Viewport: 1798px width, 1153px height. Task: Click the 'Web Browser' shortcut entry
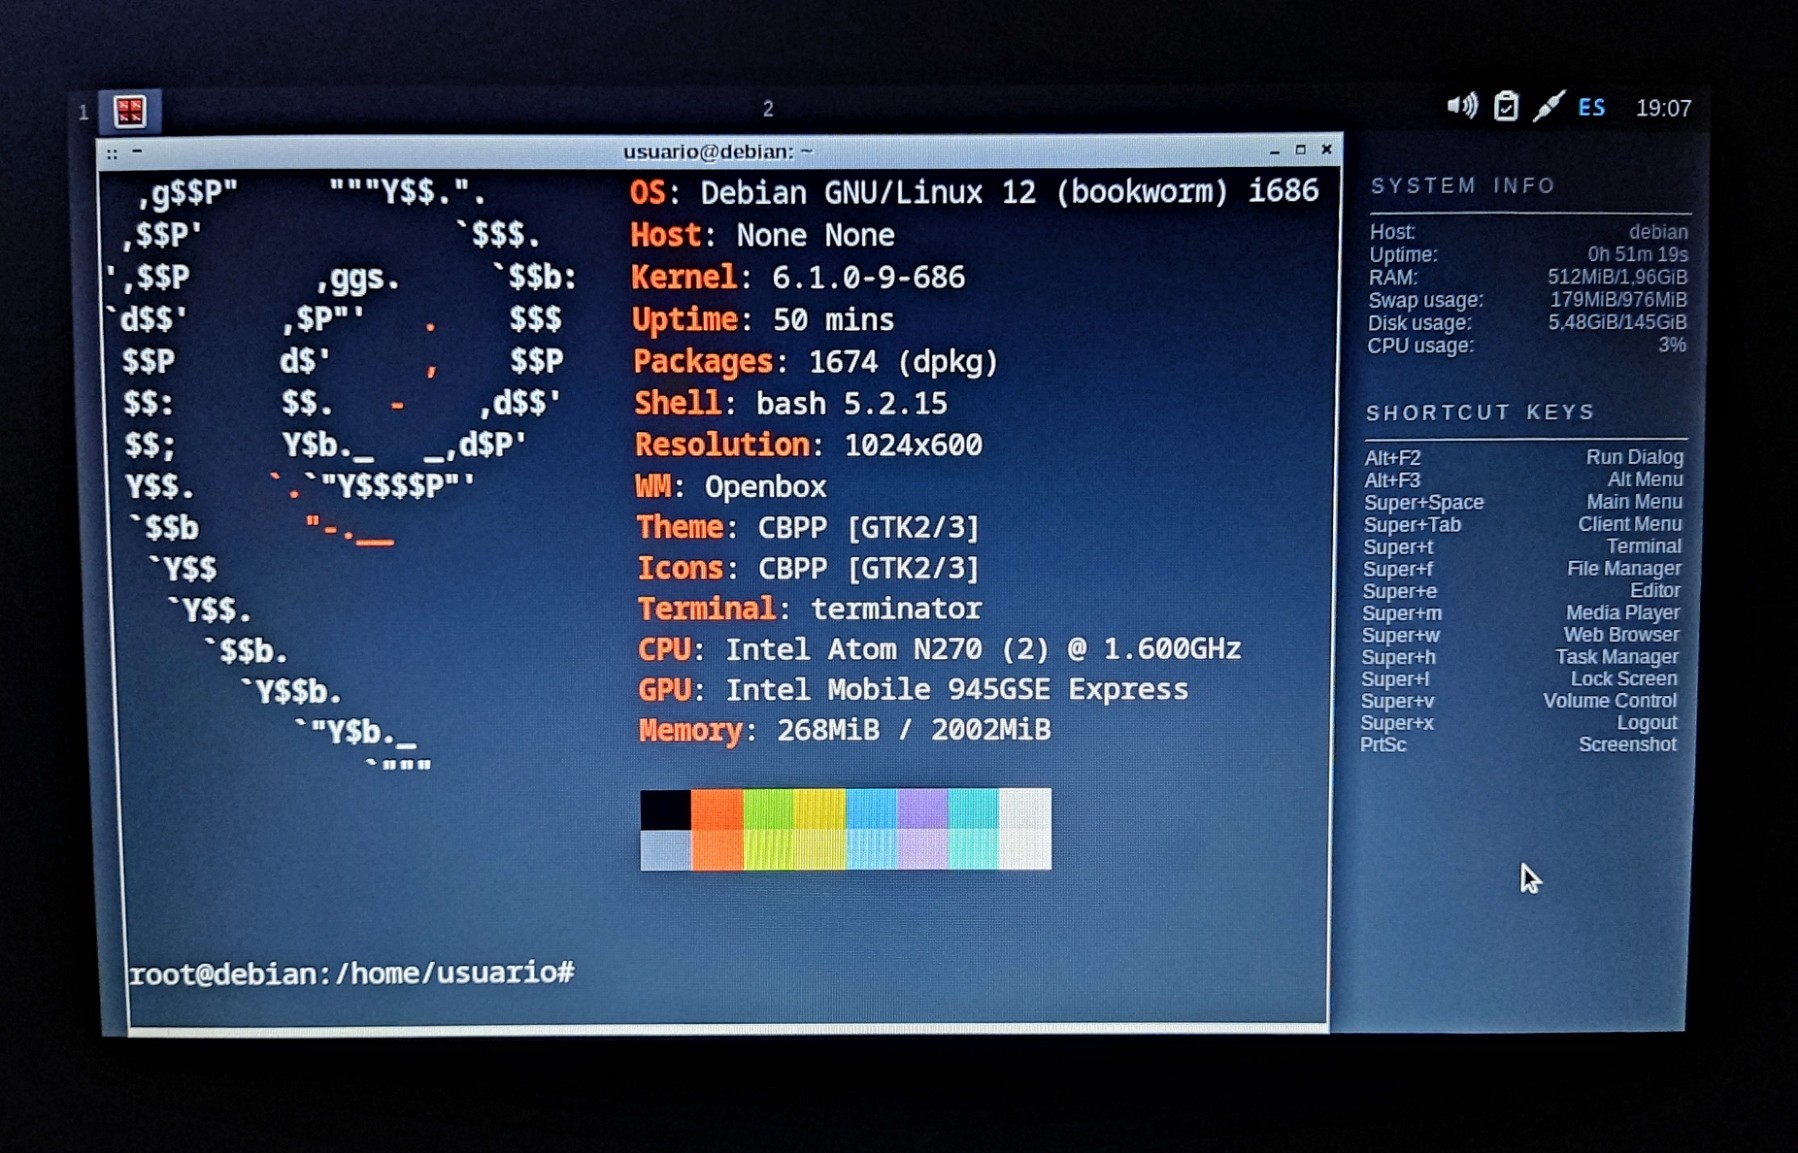(1621, 634)
